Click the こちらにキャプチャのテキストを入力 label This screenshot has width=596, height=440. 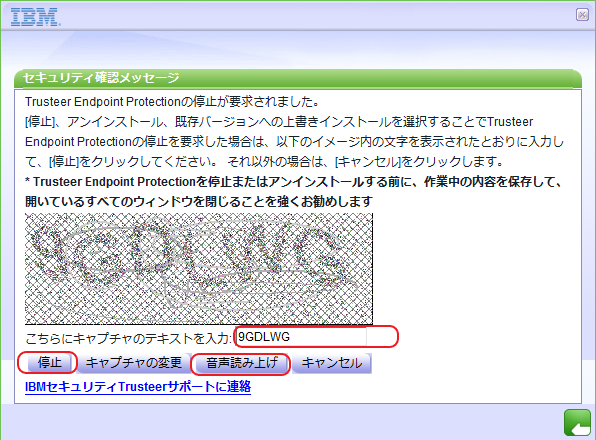pos(128,338)
